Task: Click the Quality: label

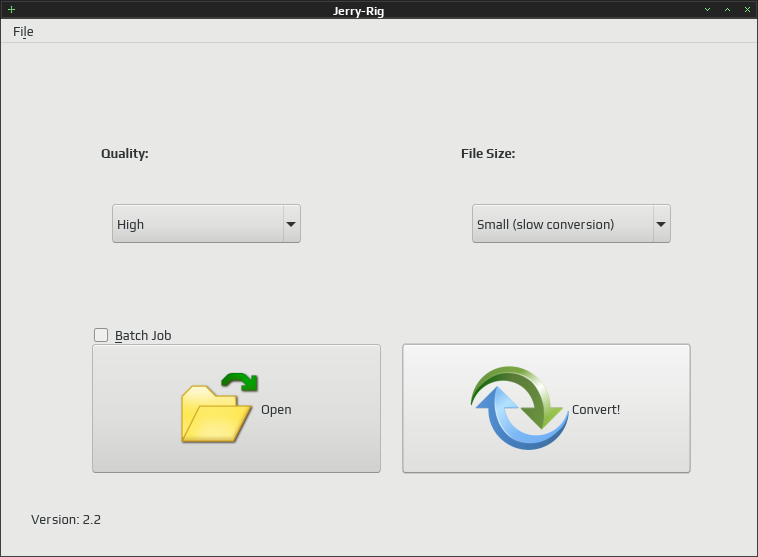Action: [x=125, y=154]
